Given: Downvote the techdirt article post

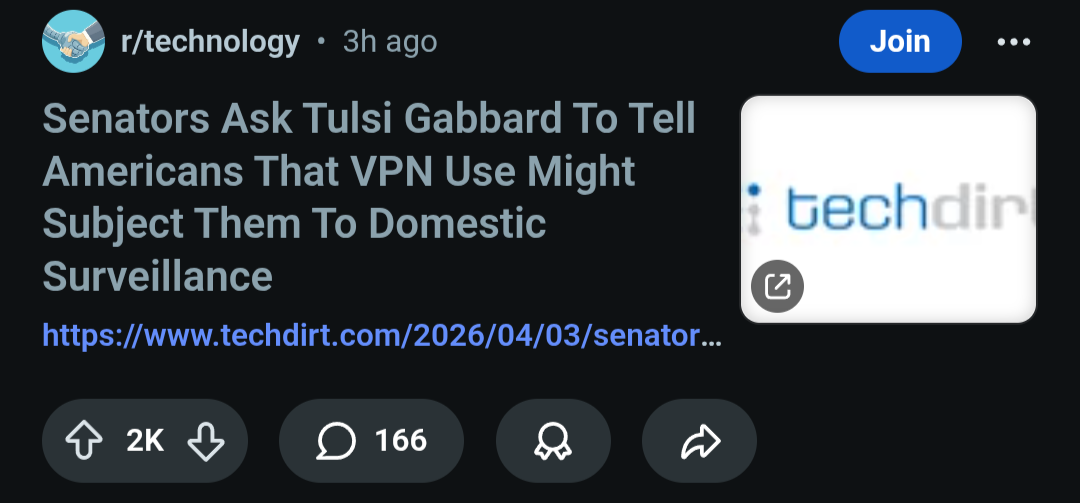Looking at the screenshot, I should [x=206, y=441].
